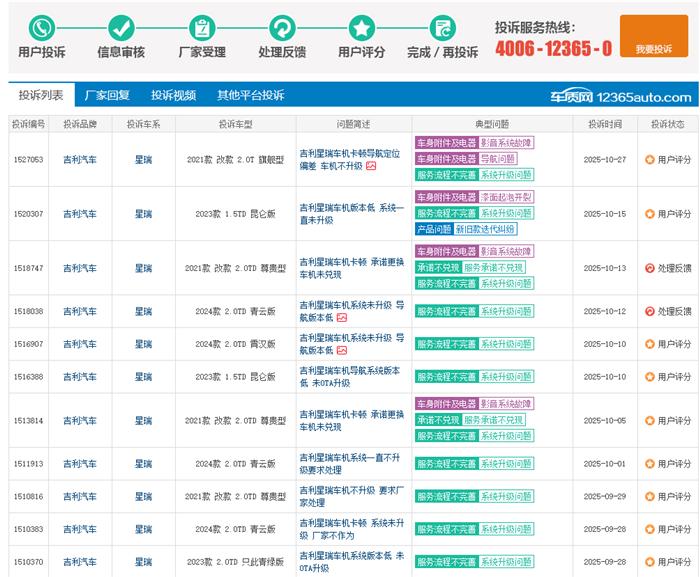Open complaint titled 吉利星瑞车机导航系统版本低 未OTA升级
This screenshot has height=577, width=700.
click(351, 377)
